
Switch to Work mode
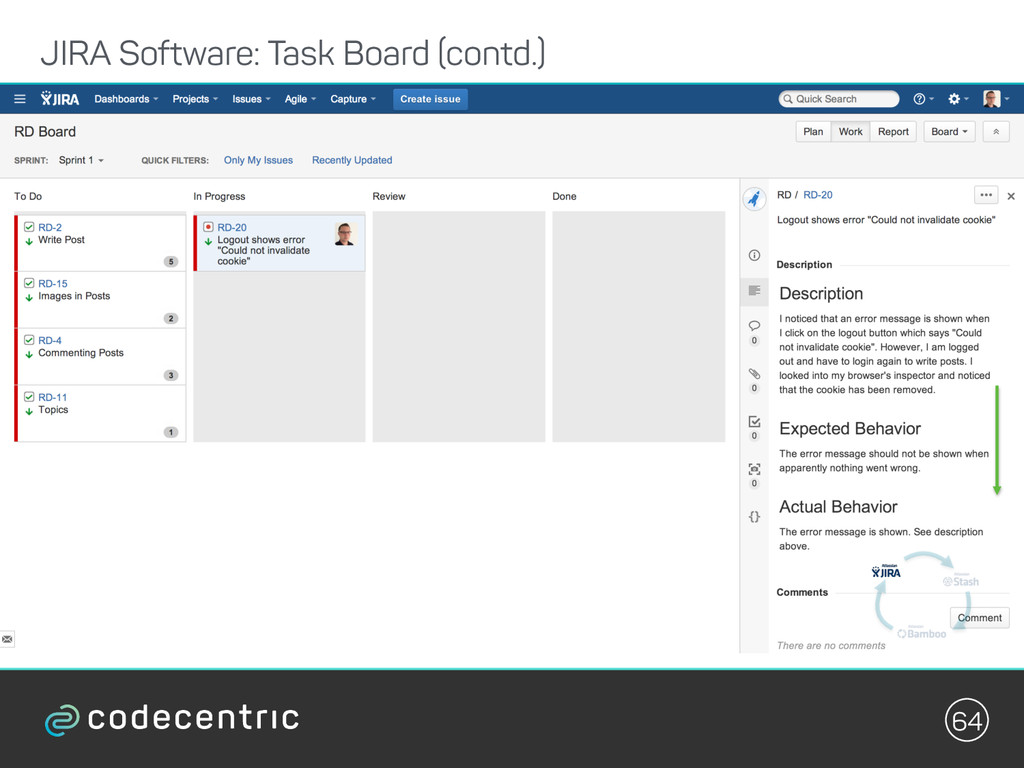[x=850, y=131]
